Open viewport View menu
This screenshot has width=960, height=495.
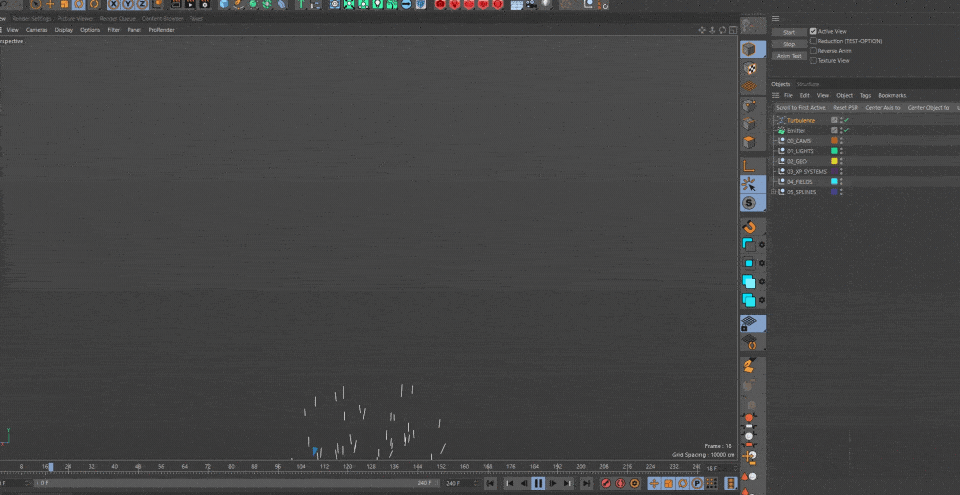tap(12, 29)
